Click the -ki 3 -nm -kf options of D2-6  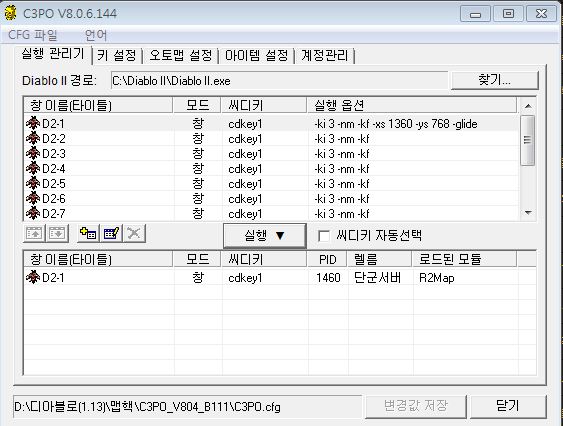[x=341, y=199]
